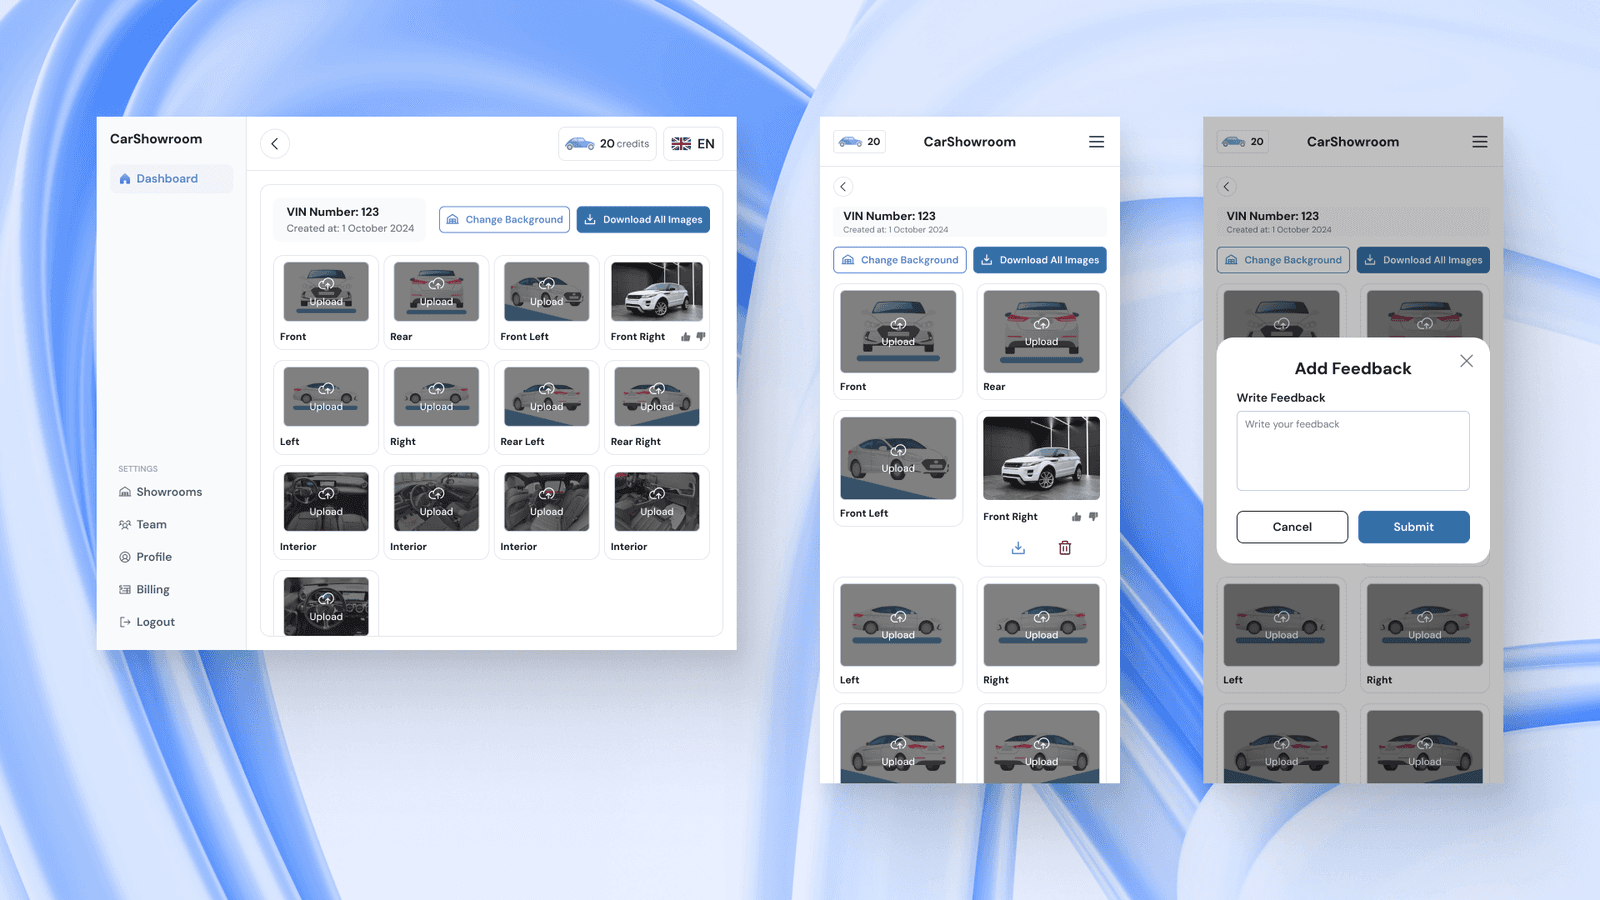Upload image in middle mobile Left tile
The width and height of the screenshot is (1600, 900).
click(898, 625)
